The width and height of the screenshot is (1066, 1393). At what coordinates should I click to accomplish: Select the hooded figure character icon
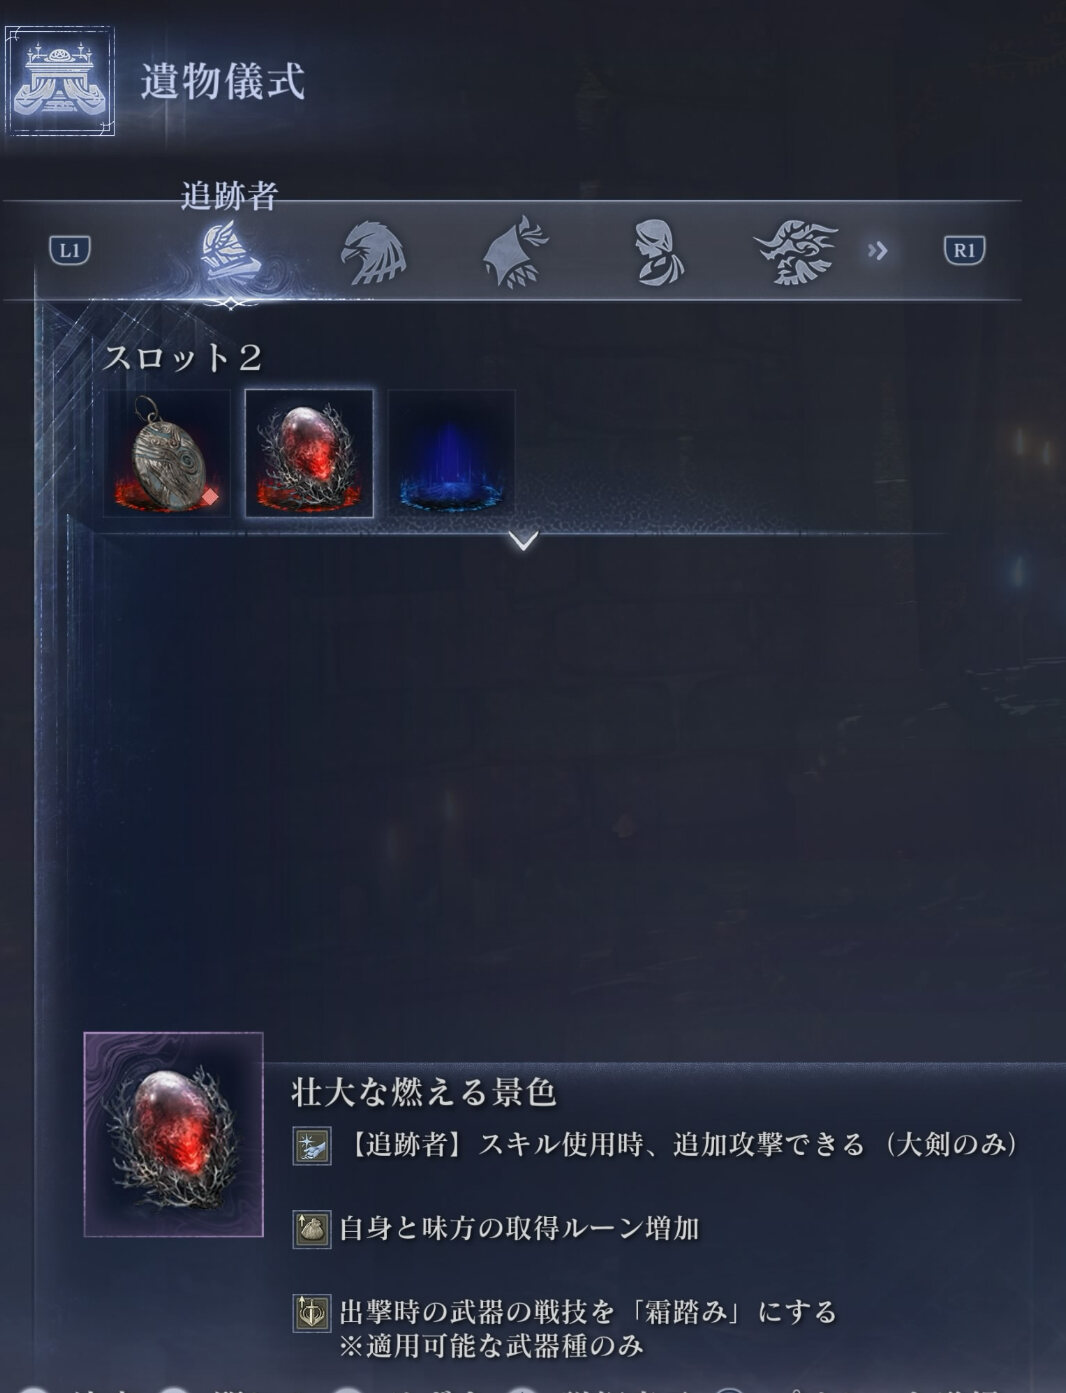516,252
